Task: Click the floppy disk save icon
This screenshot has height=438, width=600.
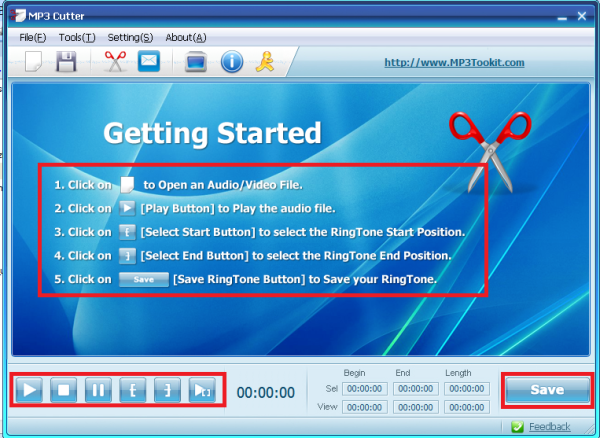Action: tap(66, 62)
